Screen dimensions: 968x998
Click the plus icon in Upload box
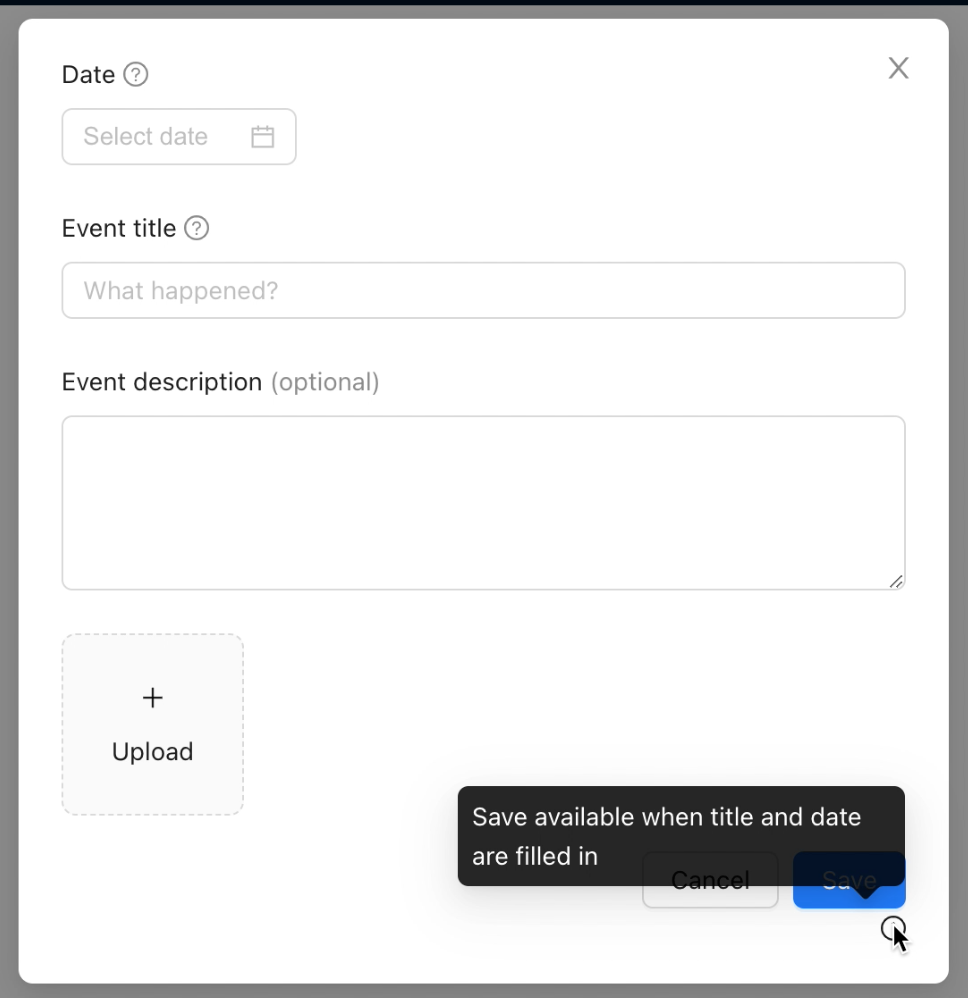pos(152,698)
